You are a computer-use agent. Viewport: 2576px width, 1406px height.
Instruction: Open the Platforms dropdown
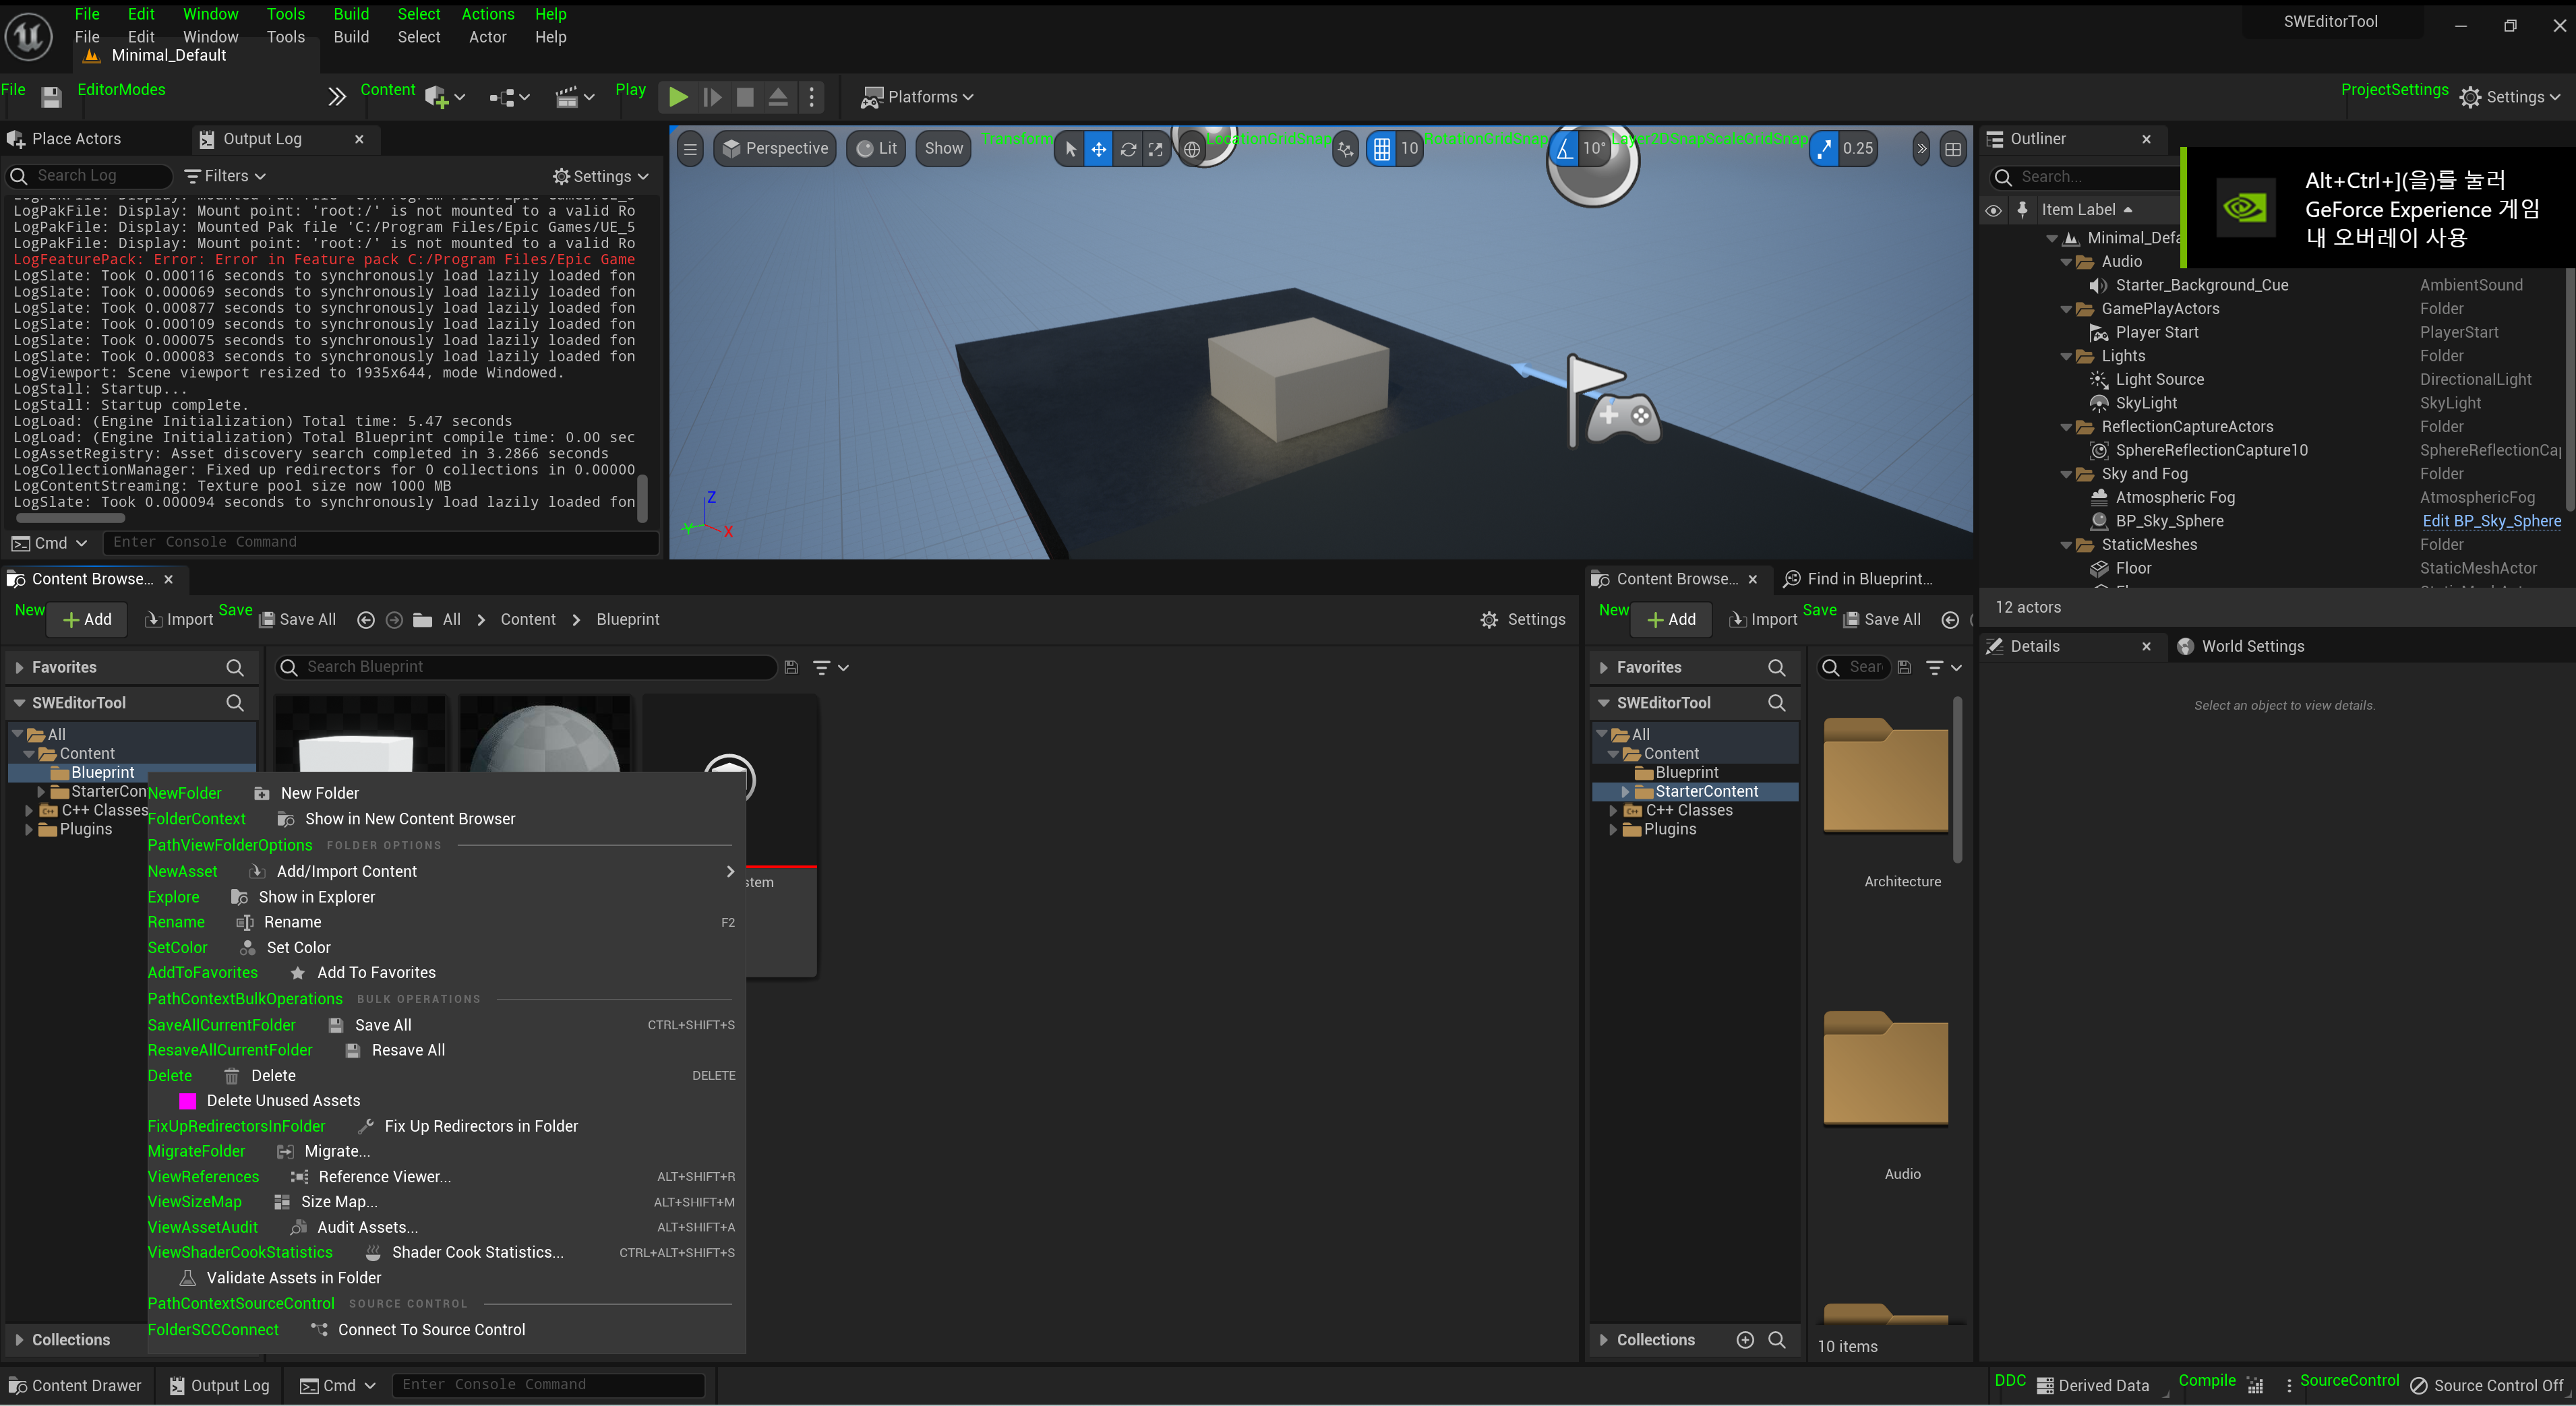[917, 97]
